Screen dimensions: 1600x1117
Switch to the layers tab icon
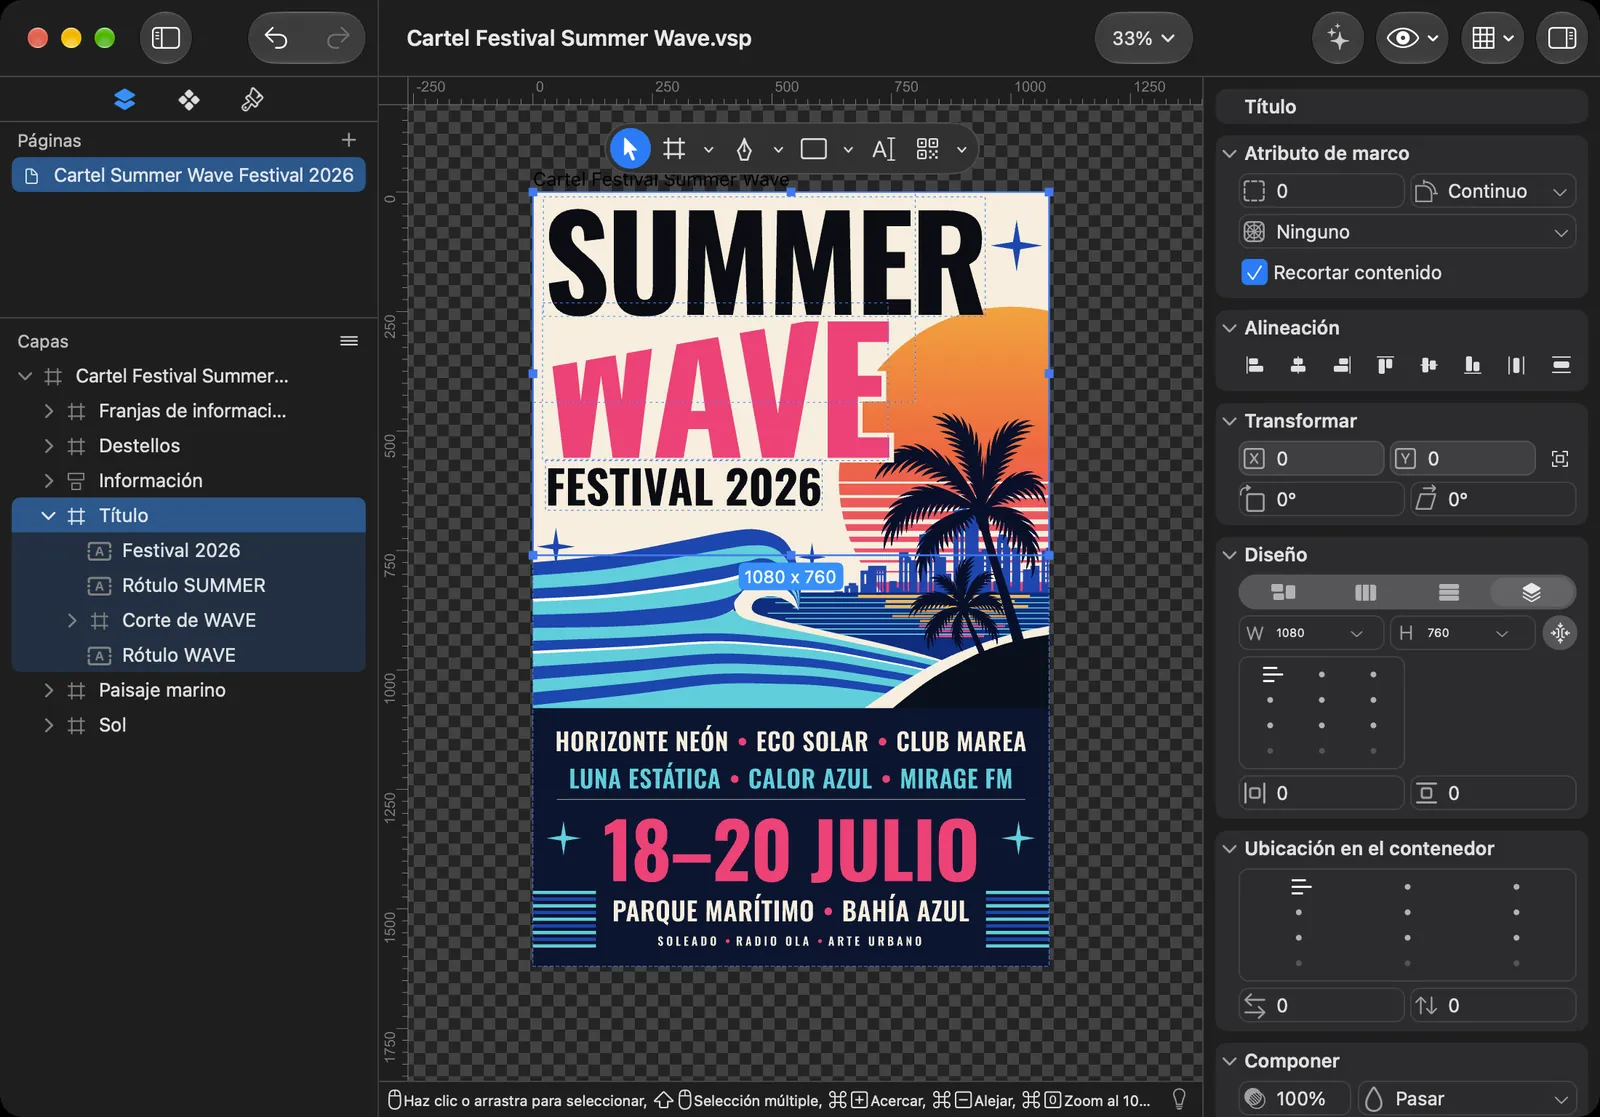[125, 99]
